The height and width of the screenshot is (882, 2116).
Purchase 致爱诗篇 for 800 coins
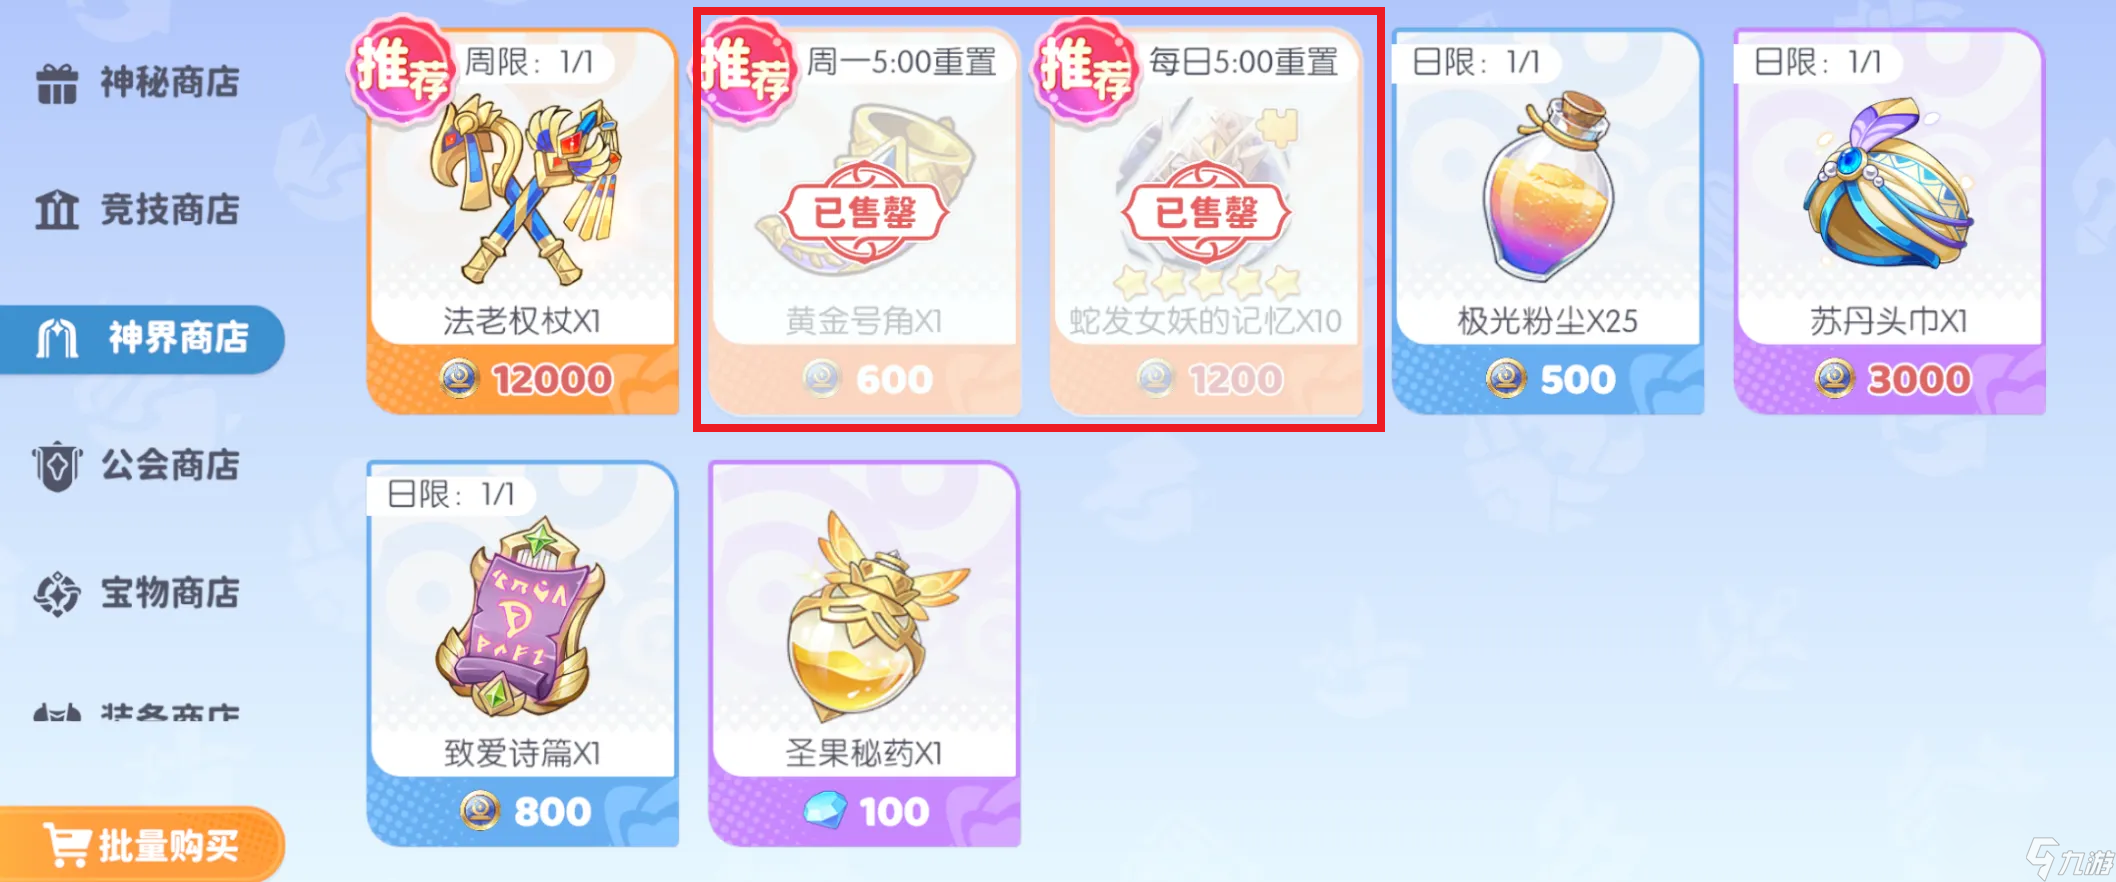pos(524,811)
